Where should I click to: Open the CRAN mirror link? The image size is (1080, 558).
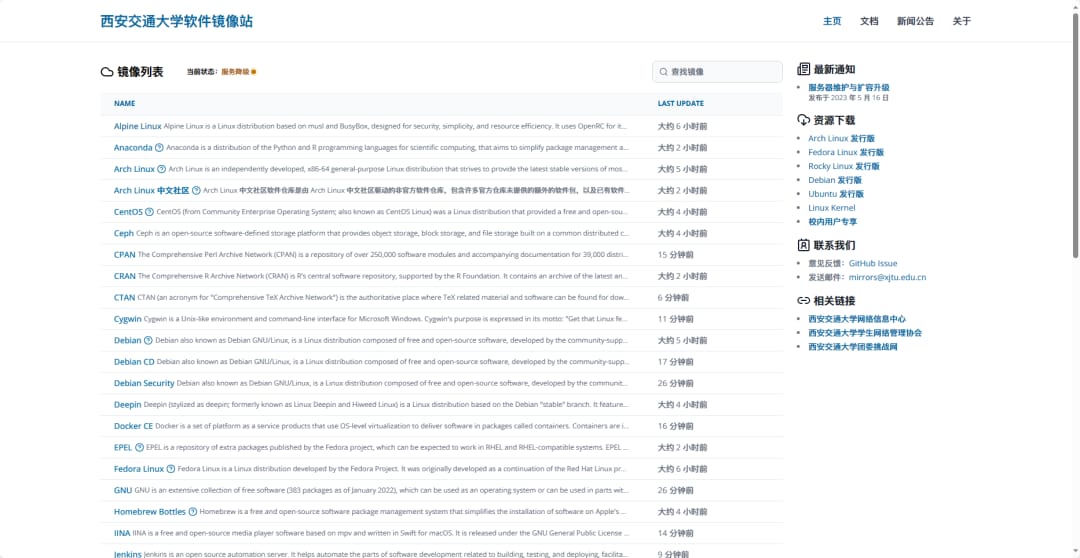[125, 276]
